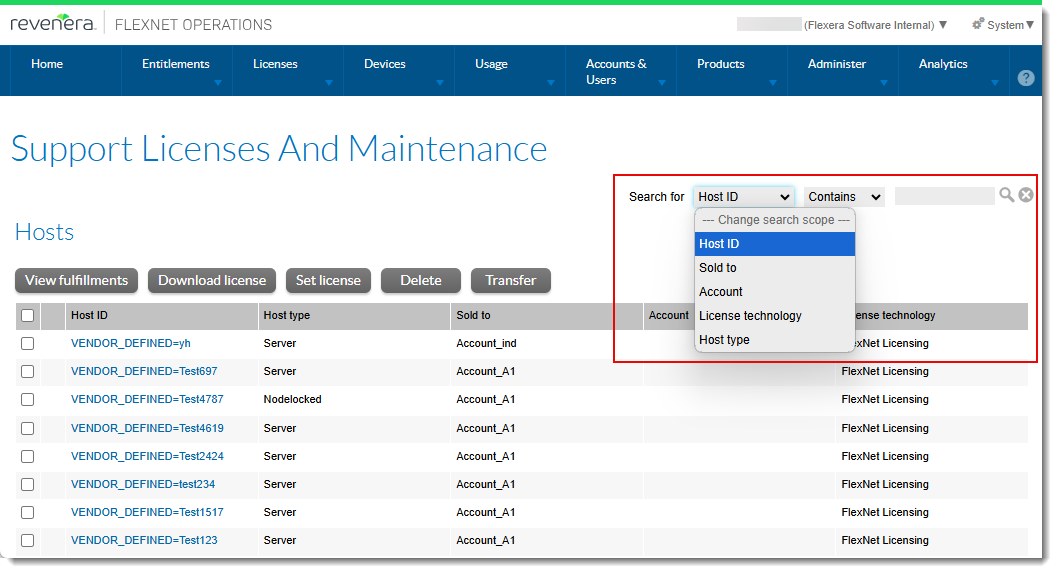
Task: Select the checkbox for Test4787 host
Action: [28, 399]
